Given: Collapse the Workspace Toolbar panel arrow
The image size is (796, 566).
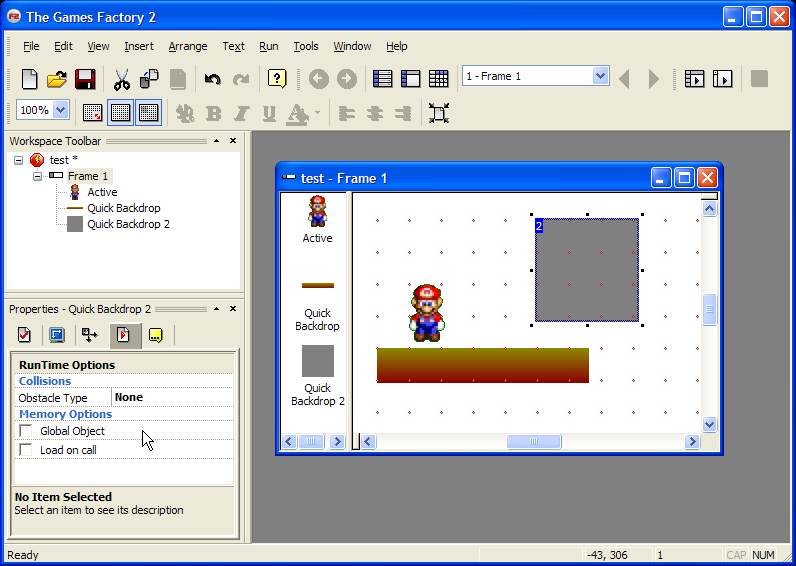Looking at the screenshot, I should [x=217, y=141].
